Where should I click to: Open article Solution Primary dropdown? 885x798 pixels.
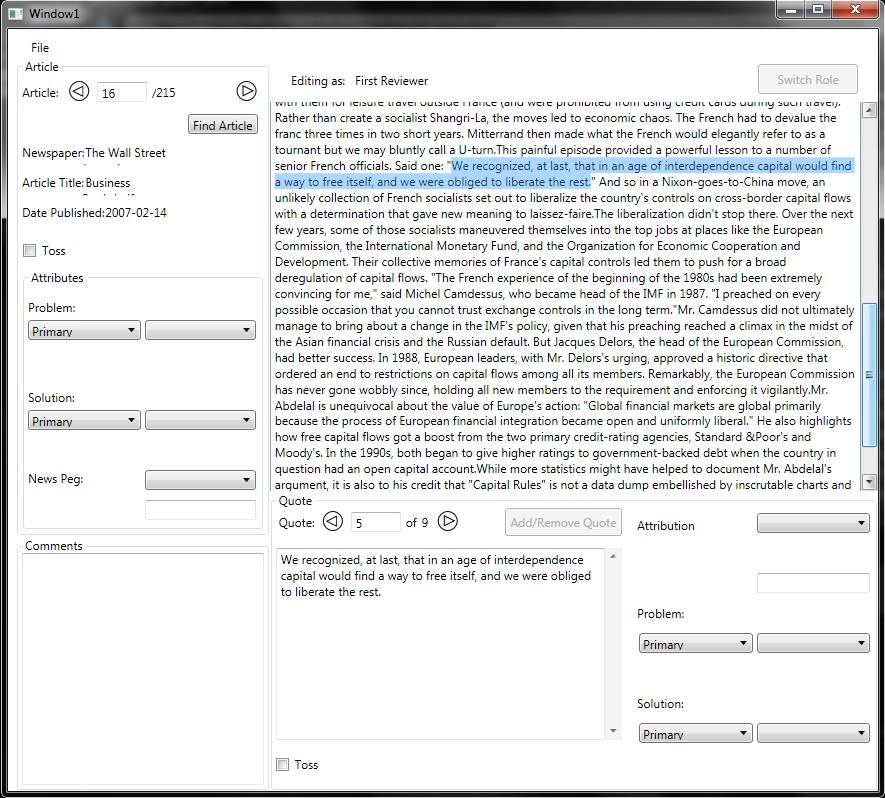pos(84,421)
